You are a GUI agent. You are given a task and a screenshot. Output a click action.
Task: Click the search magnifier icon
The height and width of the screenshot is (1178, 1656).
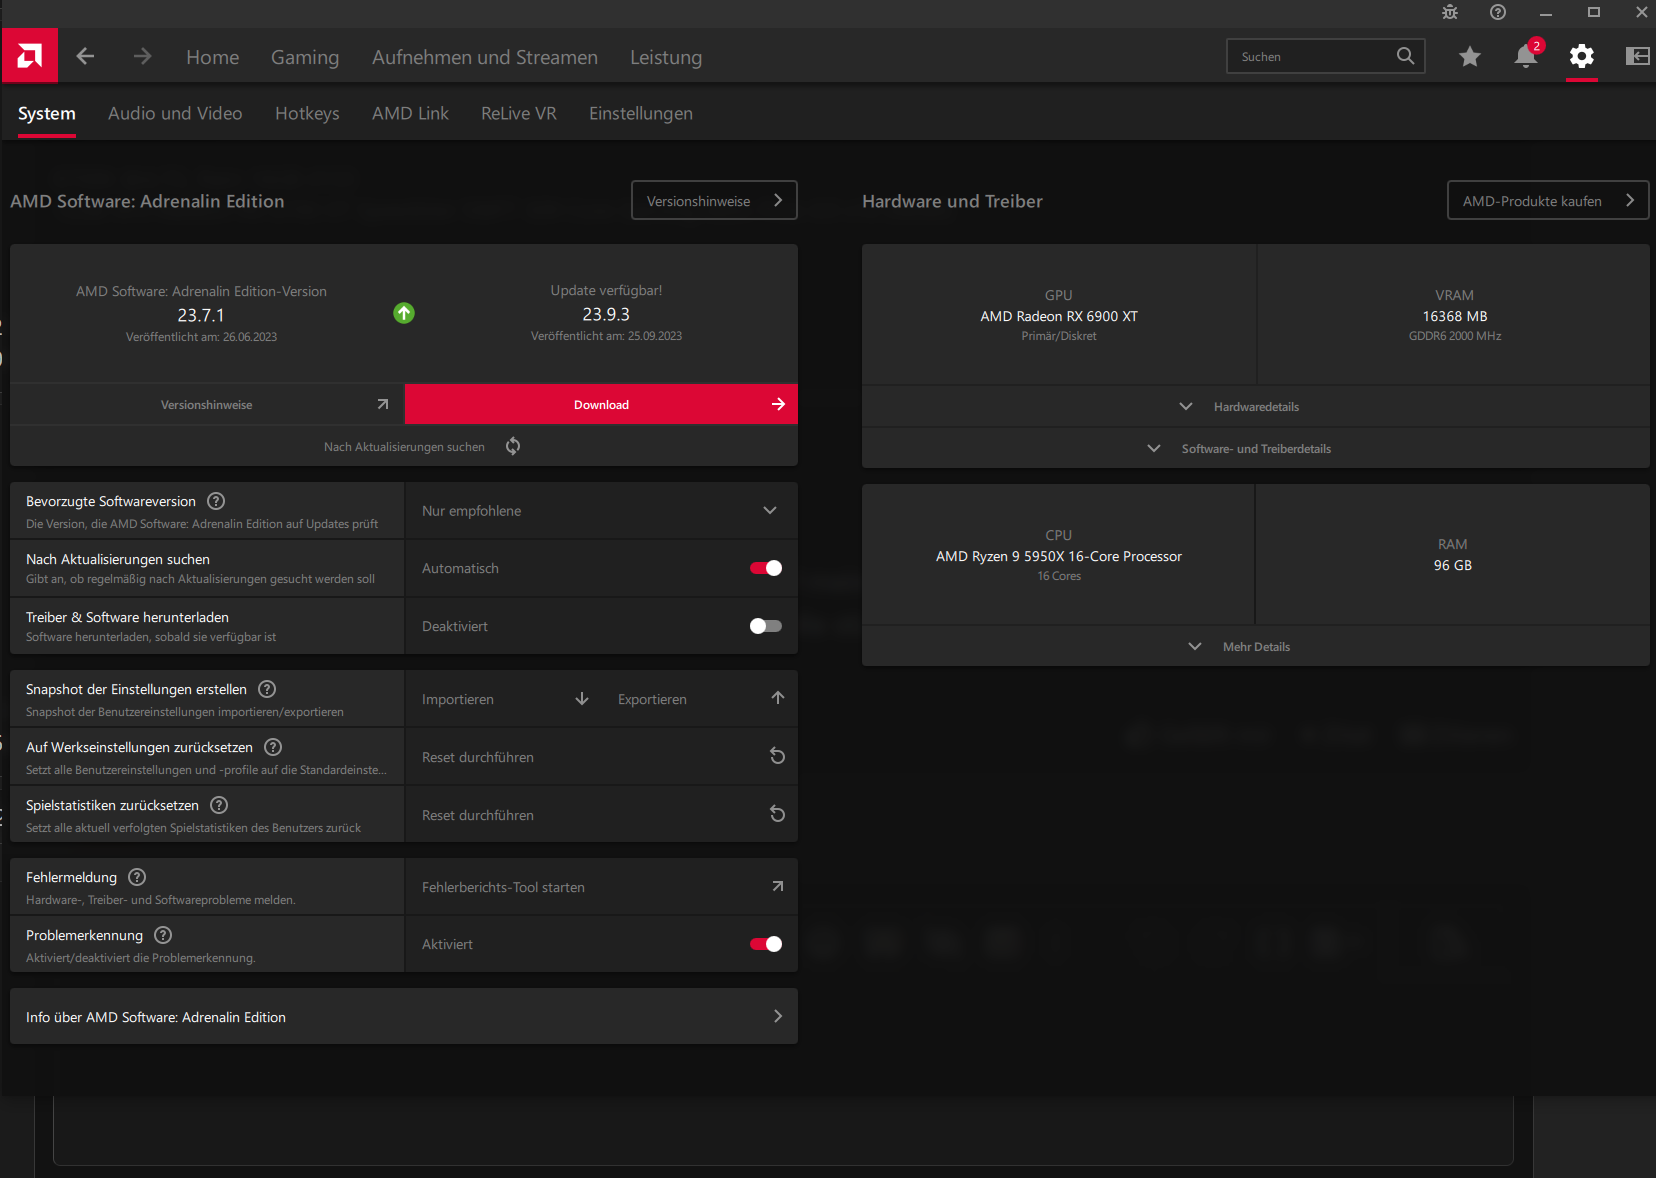(1405, 56)
